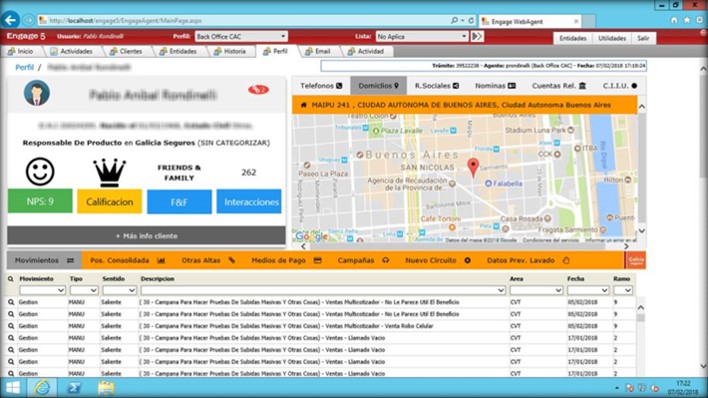Open Internet Explorer from the taskbar

point(42,388)
